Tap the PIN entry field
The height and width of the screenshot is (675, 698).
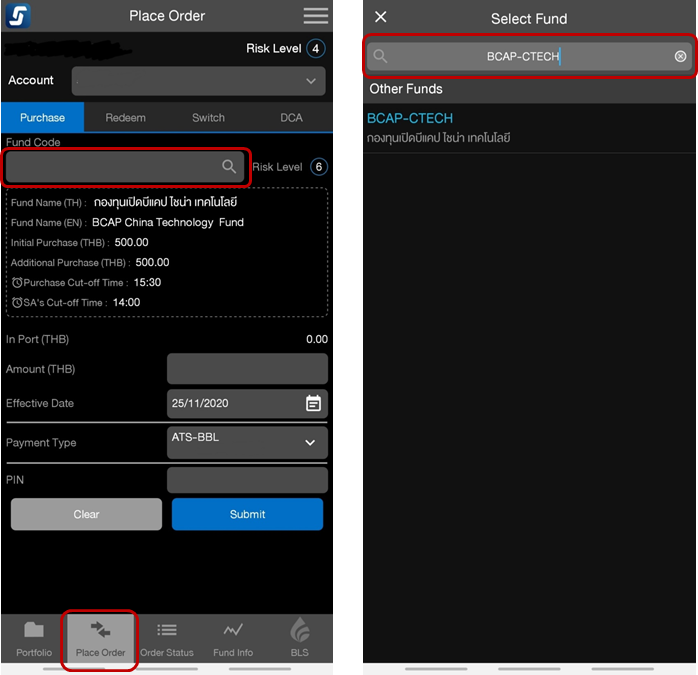[x=247, y=480]
